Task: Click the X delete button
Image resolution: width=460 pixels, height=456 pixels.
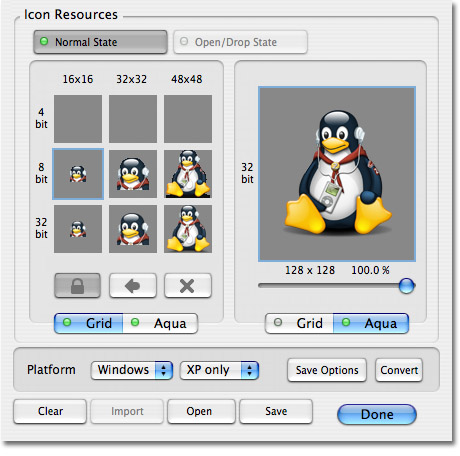Action: [188, 286]
